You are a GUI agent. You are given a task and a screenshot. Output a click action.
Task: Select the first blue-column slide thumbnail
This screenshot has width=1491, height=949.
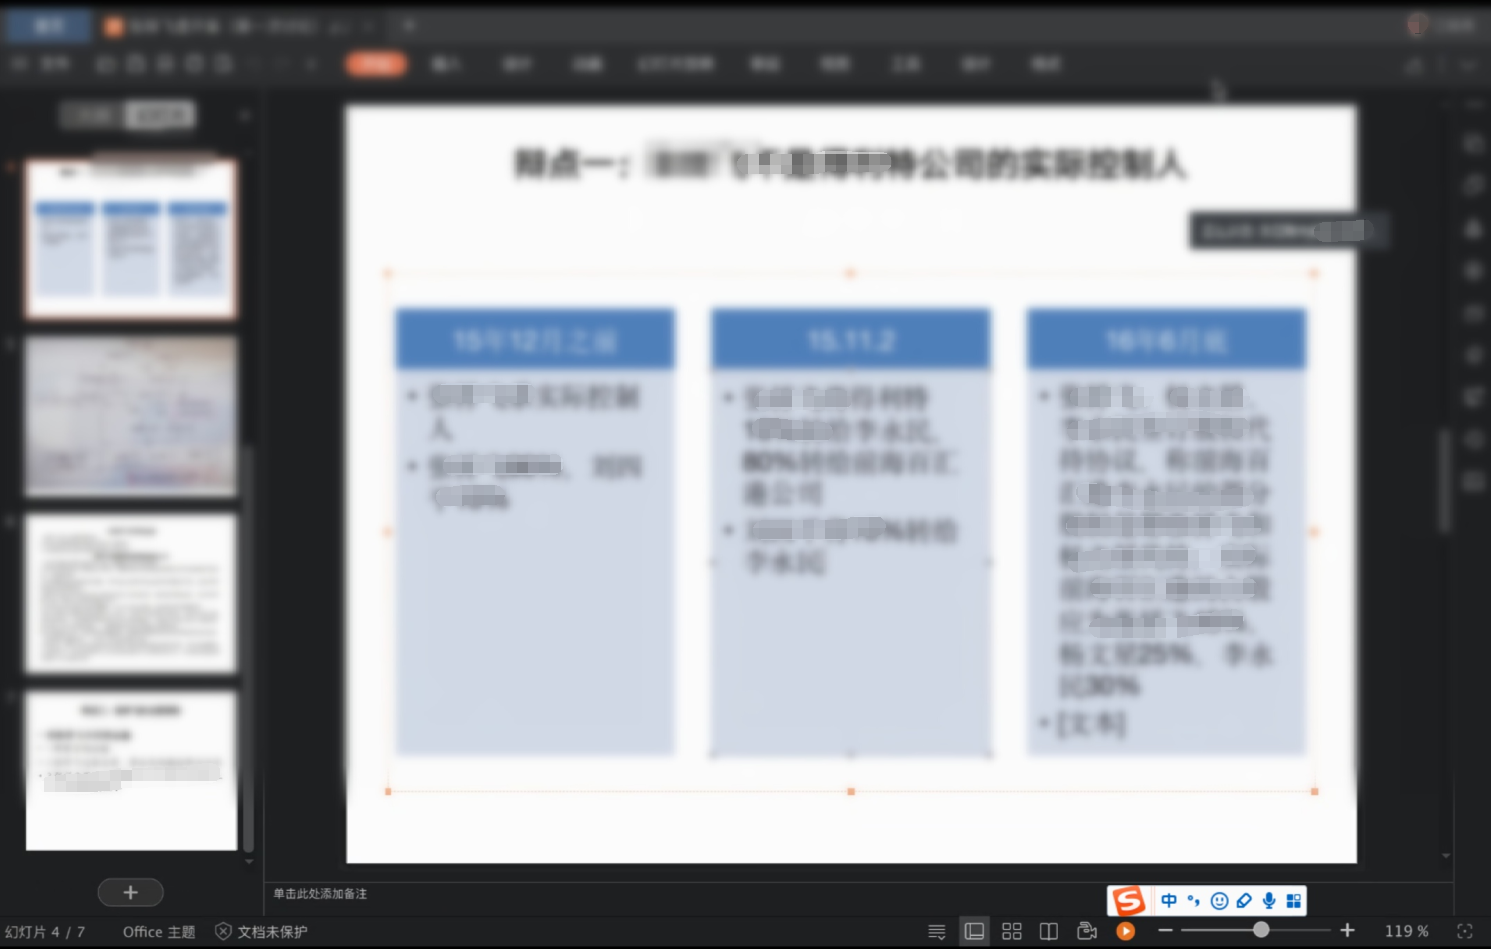coord(131,239)
